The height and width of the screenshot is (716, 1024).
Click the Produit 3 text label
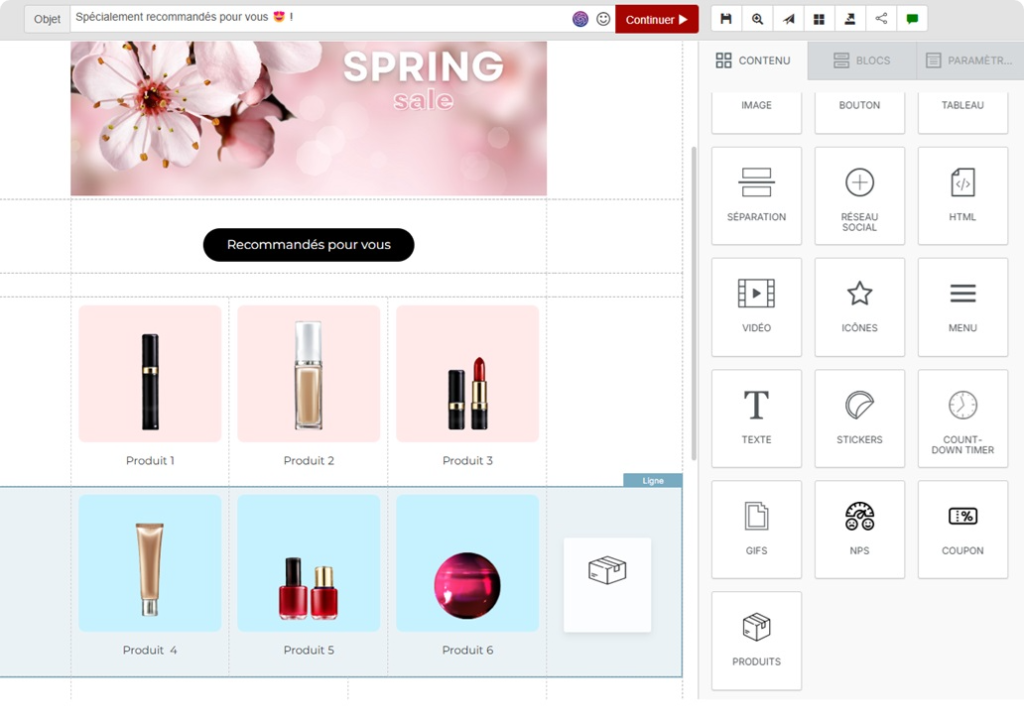point(467,461)
